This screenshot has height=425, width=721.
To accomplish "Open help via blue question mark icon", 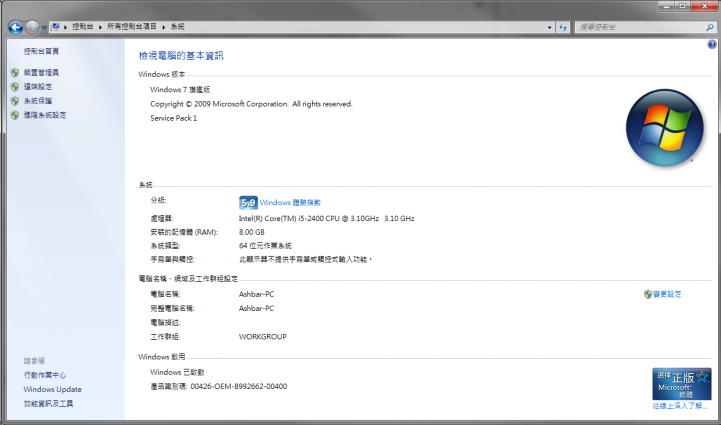I will pyautogui.click(x=712, y=44).
